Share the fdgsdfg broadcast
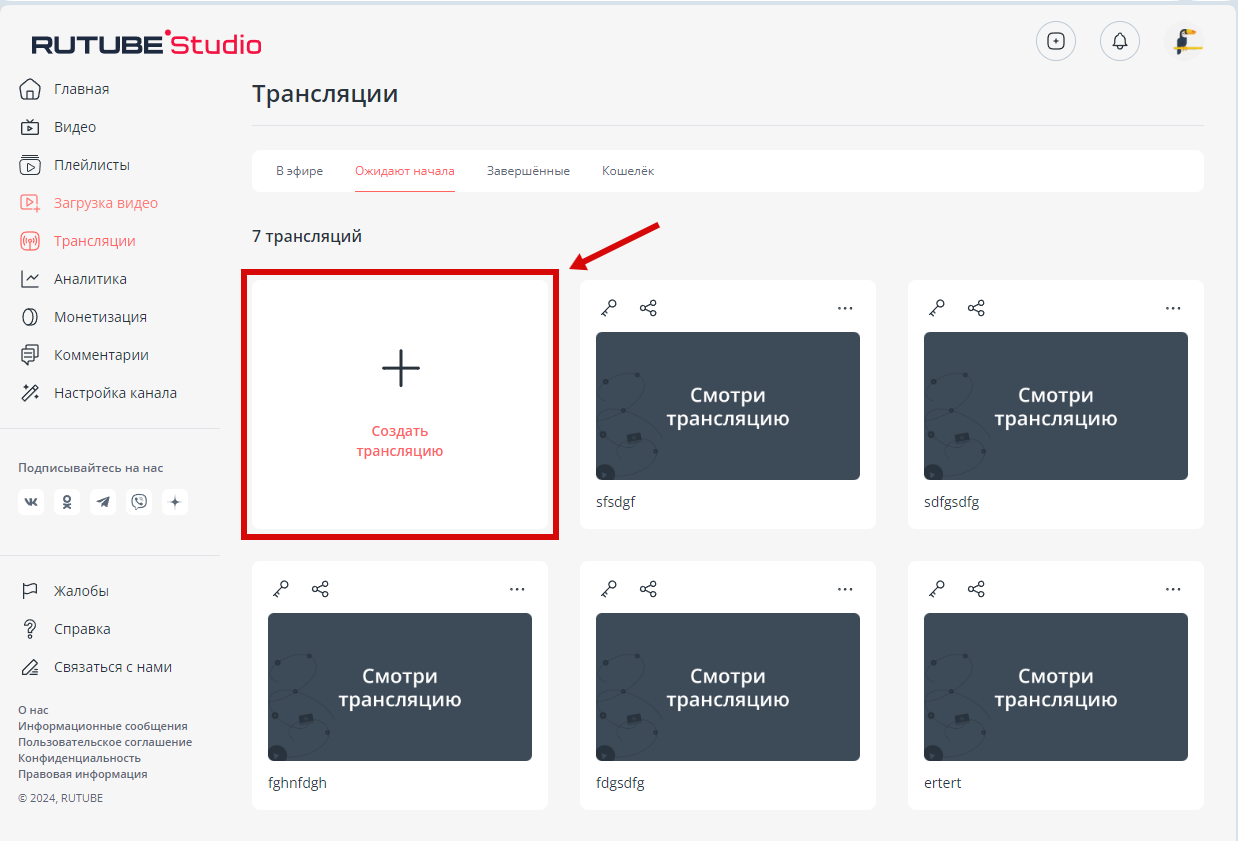 tap(648, 589)
